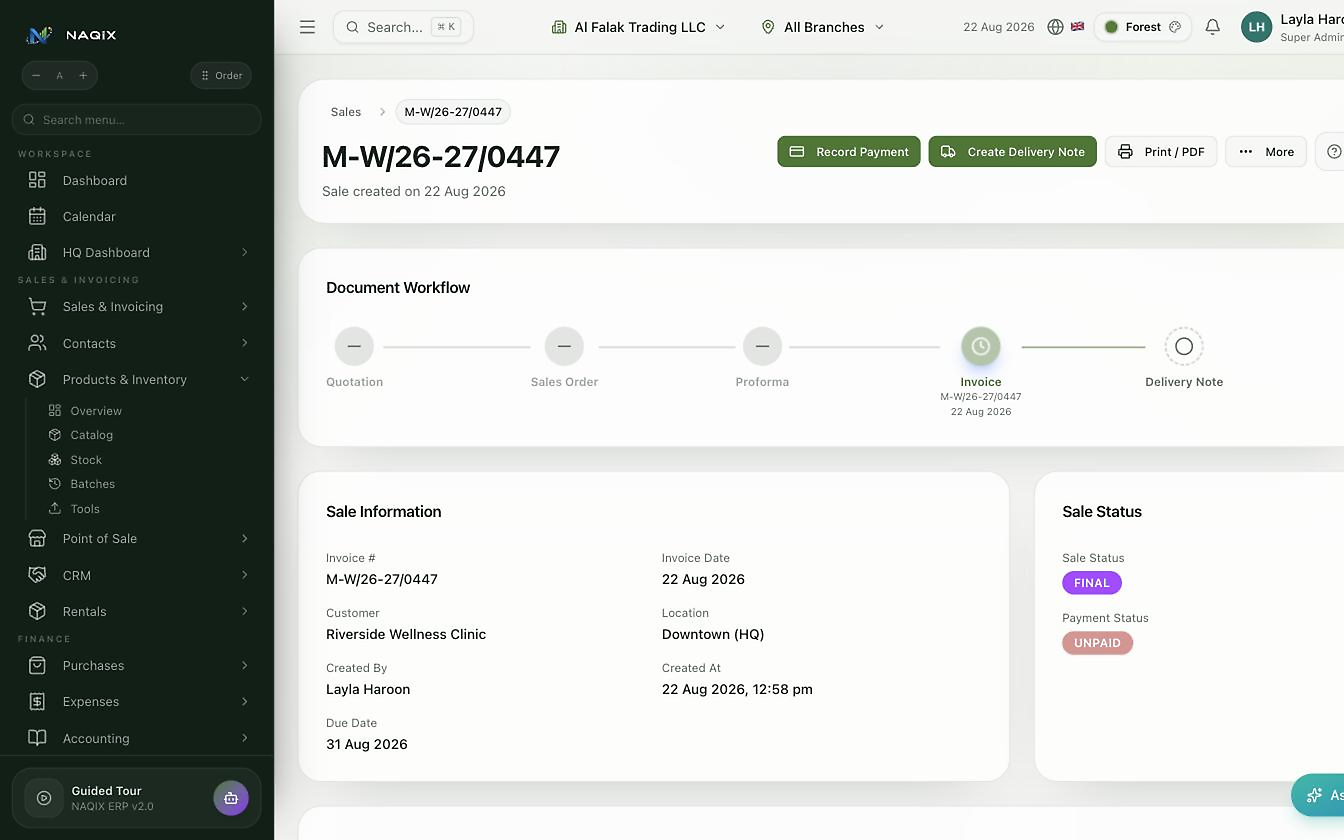Click the Rentals box icon
The image size is (1344, 840).
[x=37, y=611]
